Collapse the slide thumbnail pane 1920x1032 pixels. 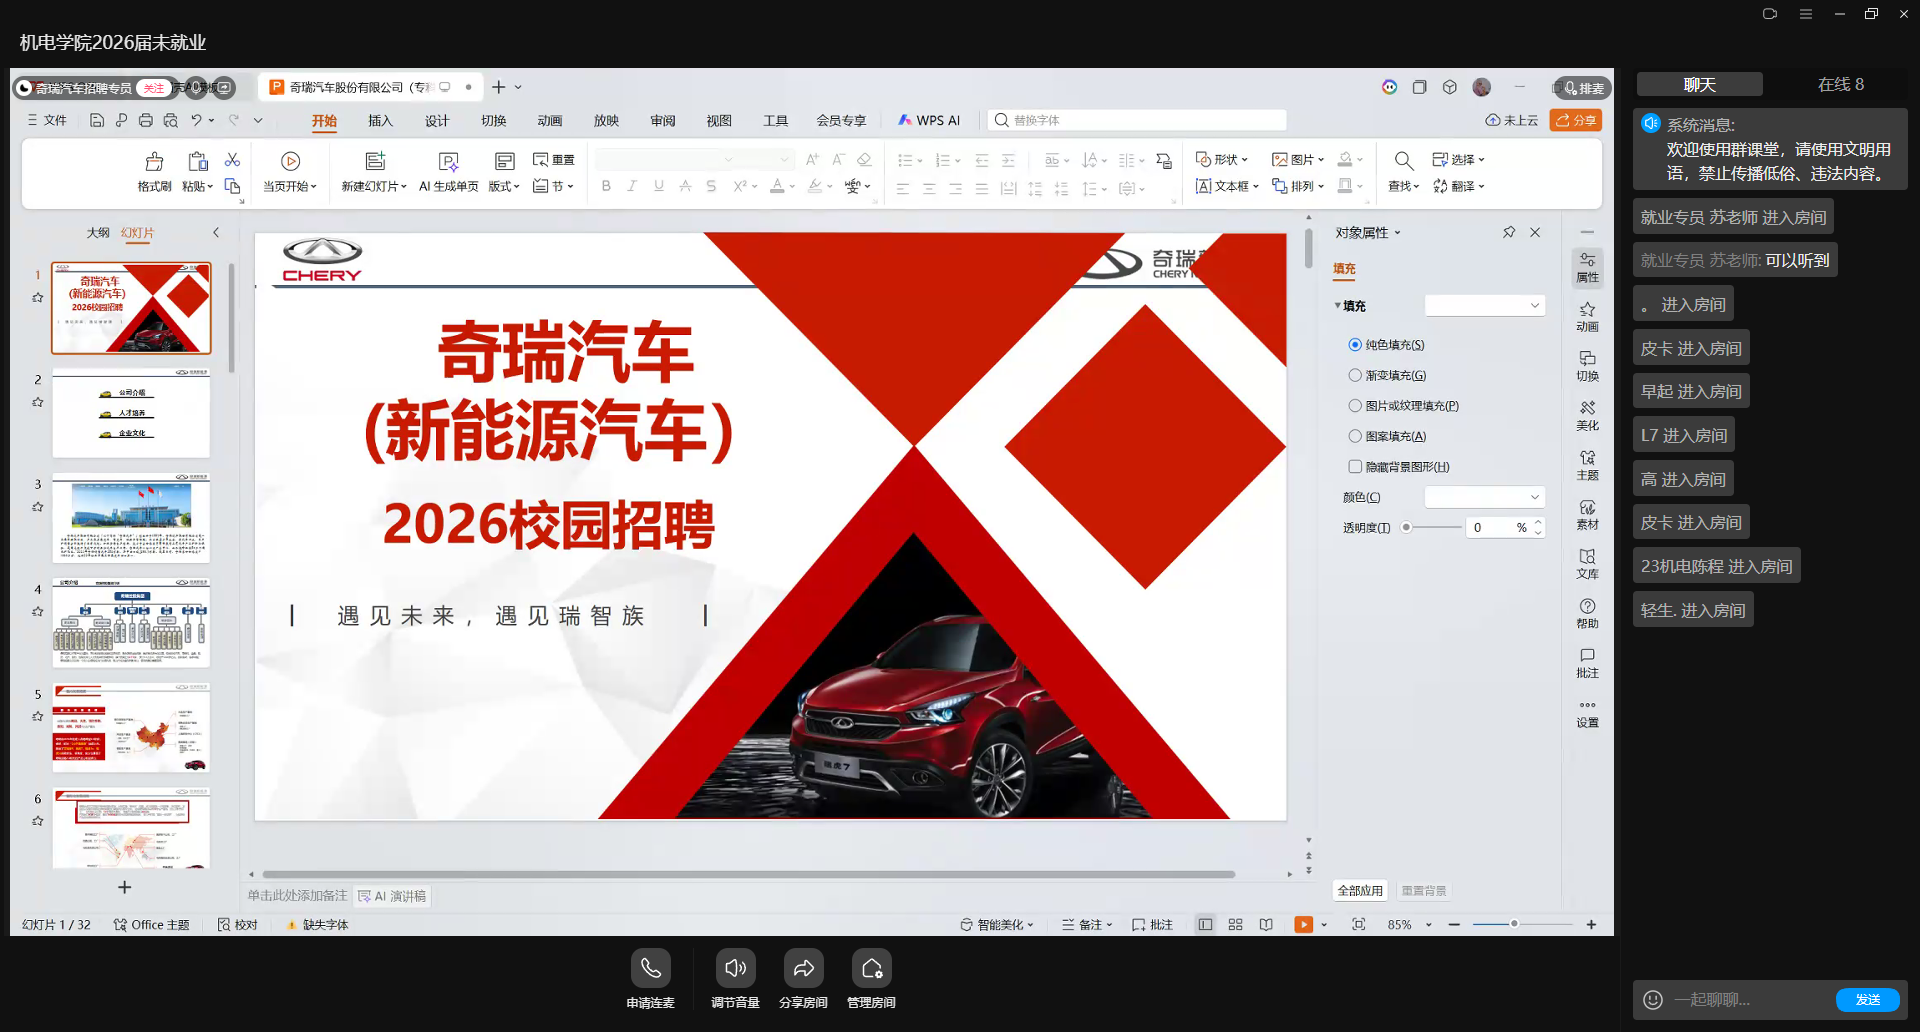(x=216, y=232)
